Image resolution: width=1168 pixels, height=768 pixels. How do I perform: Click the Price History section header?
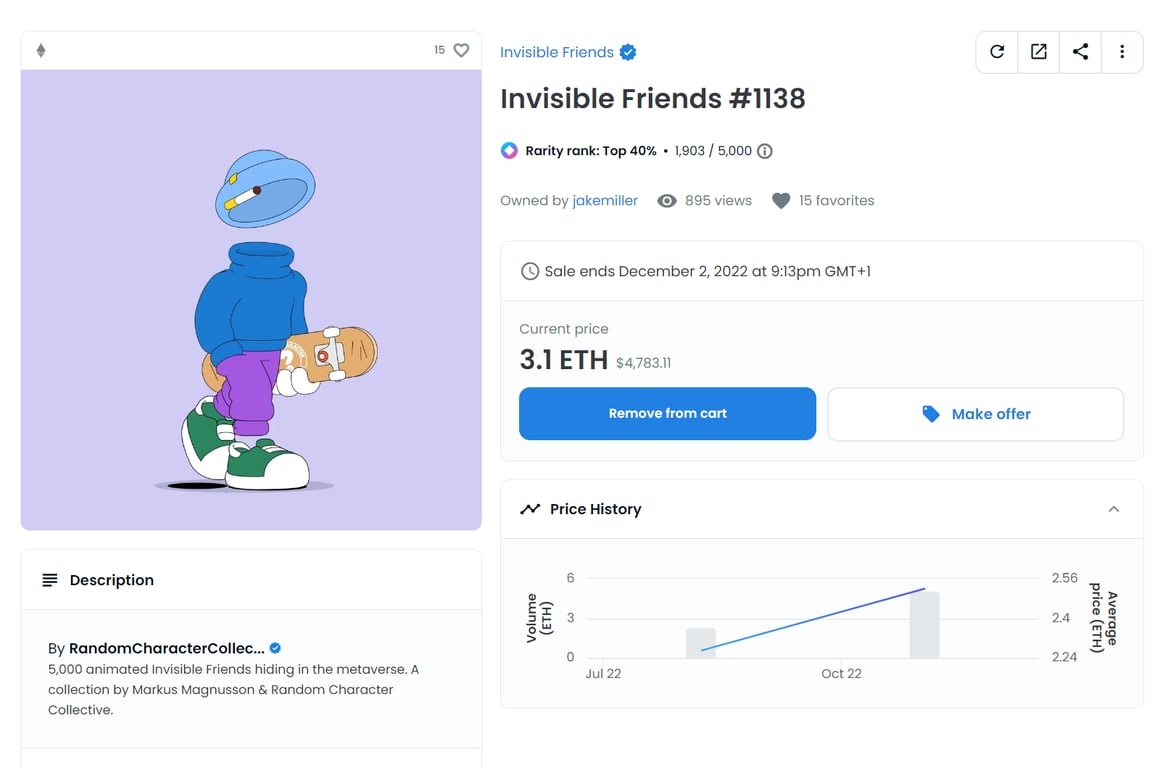[x=595, y=509]
